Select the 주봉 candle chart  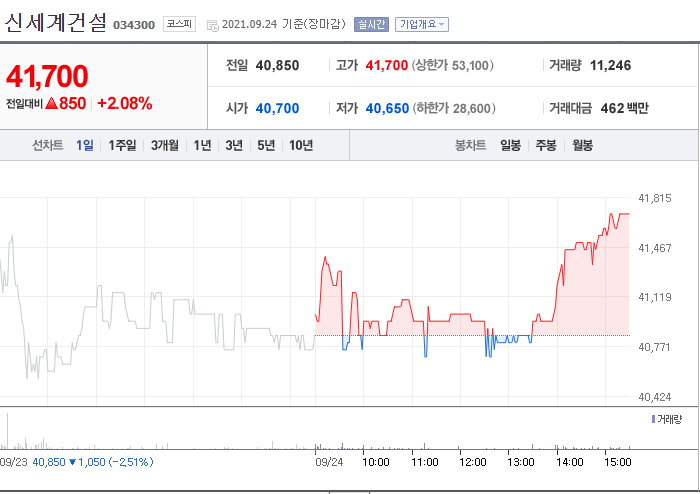point(546,145)
